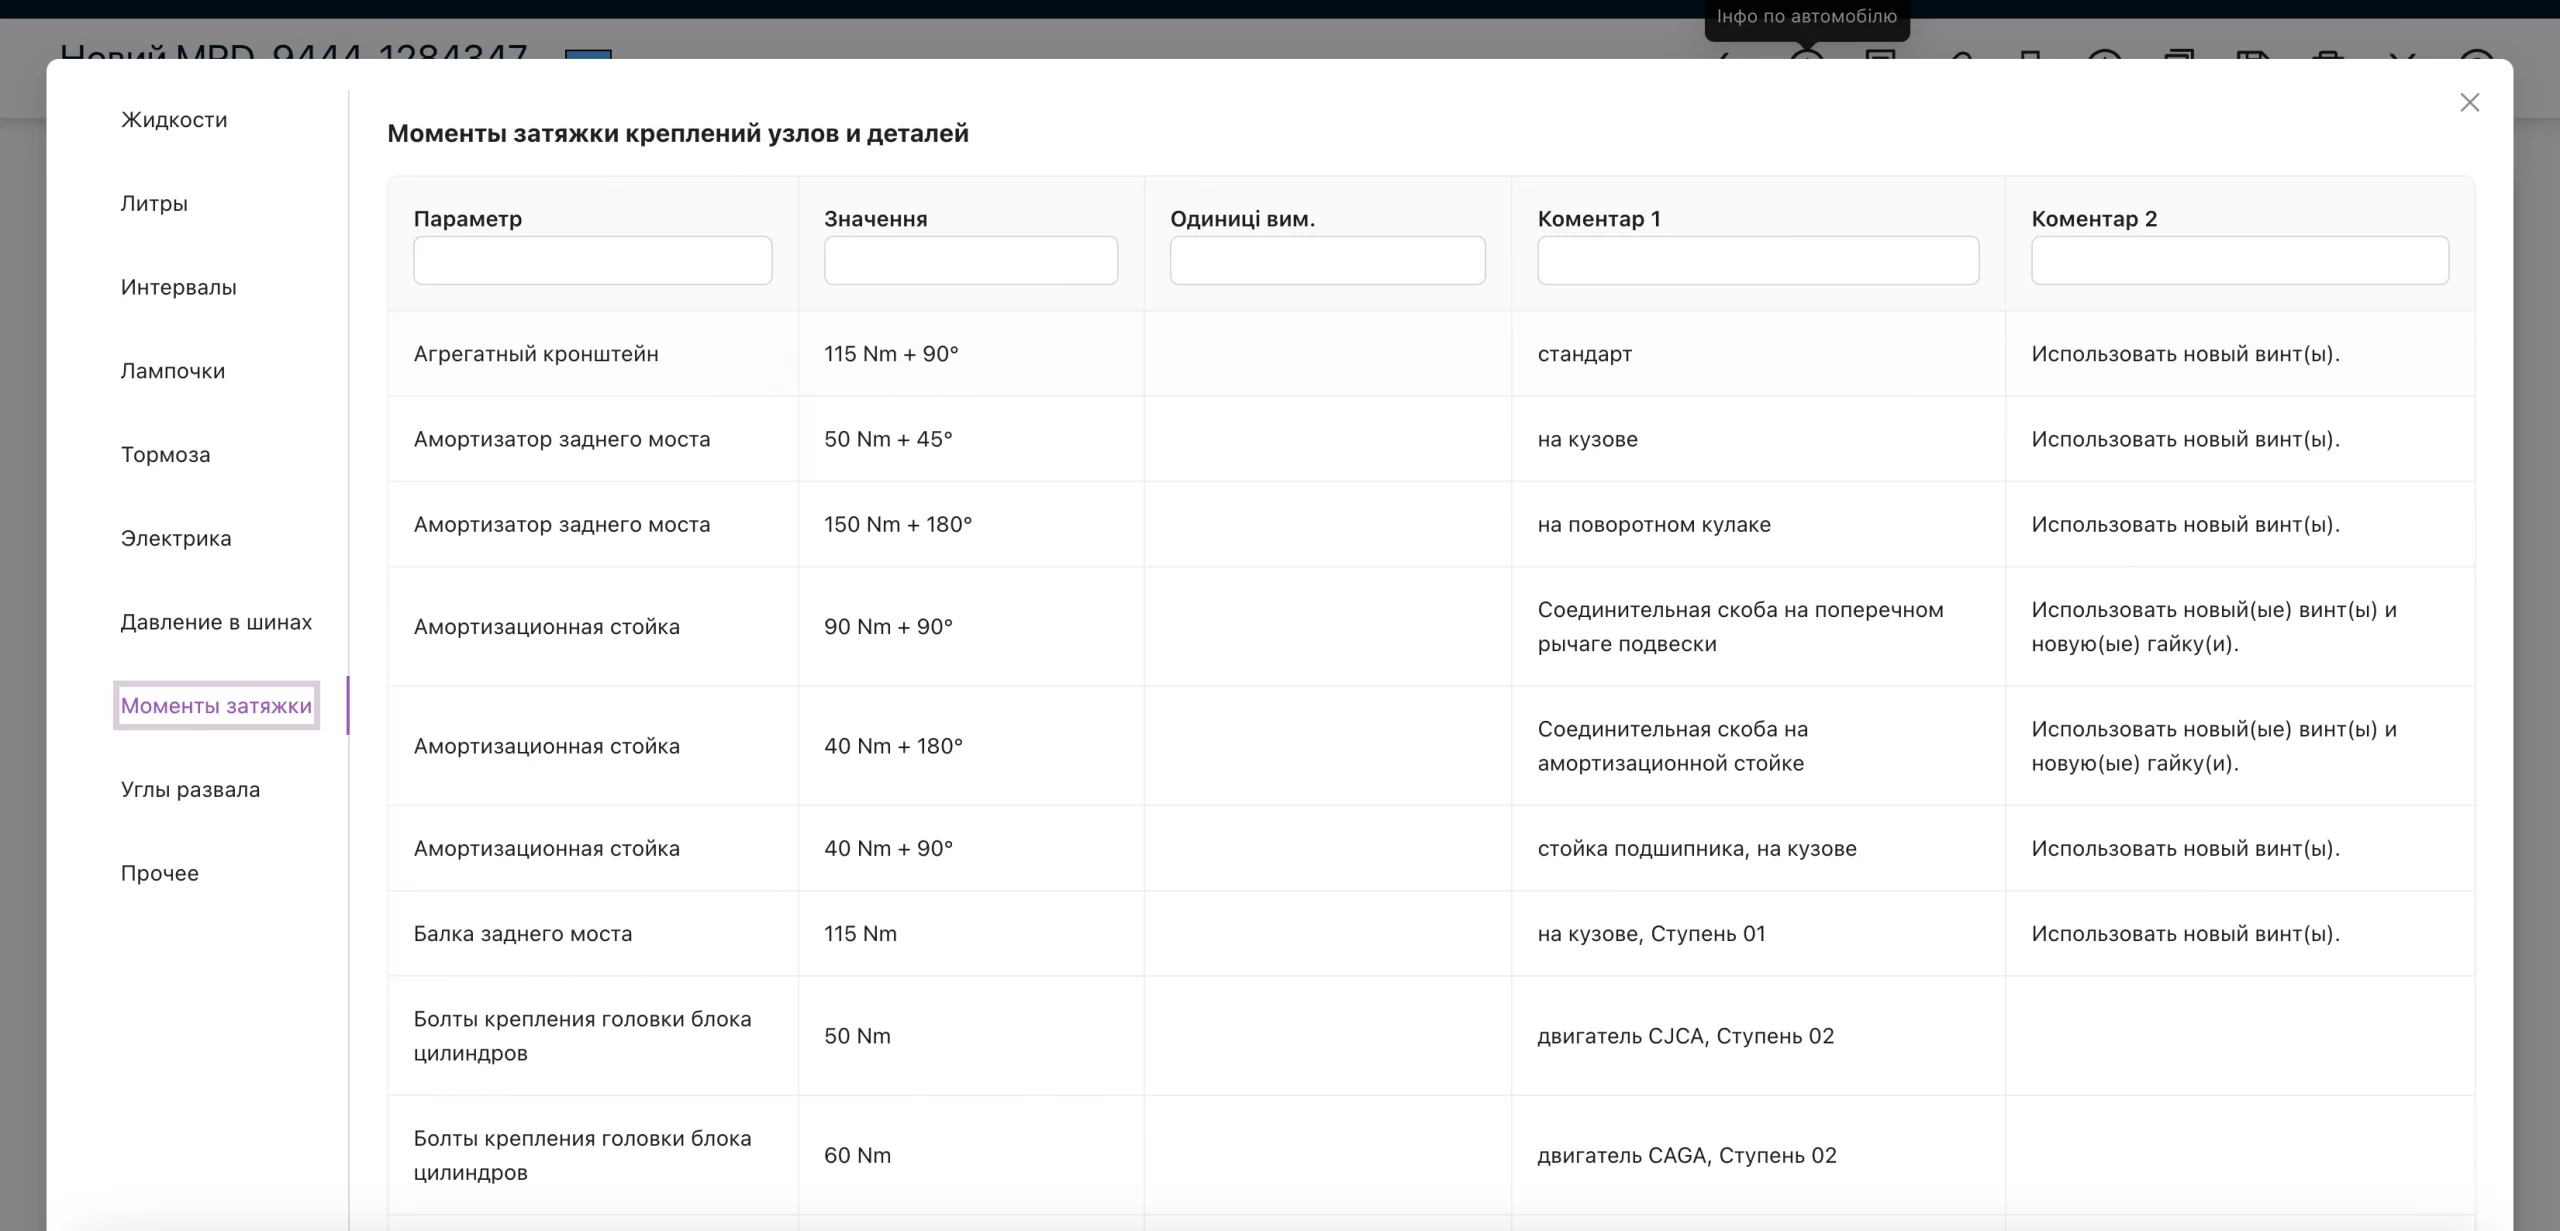
Task: Focus the Коментар 2 filter field
Action: tap(2240, 260)
